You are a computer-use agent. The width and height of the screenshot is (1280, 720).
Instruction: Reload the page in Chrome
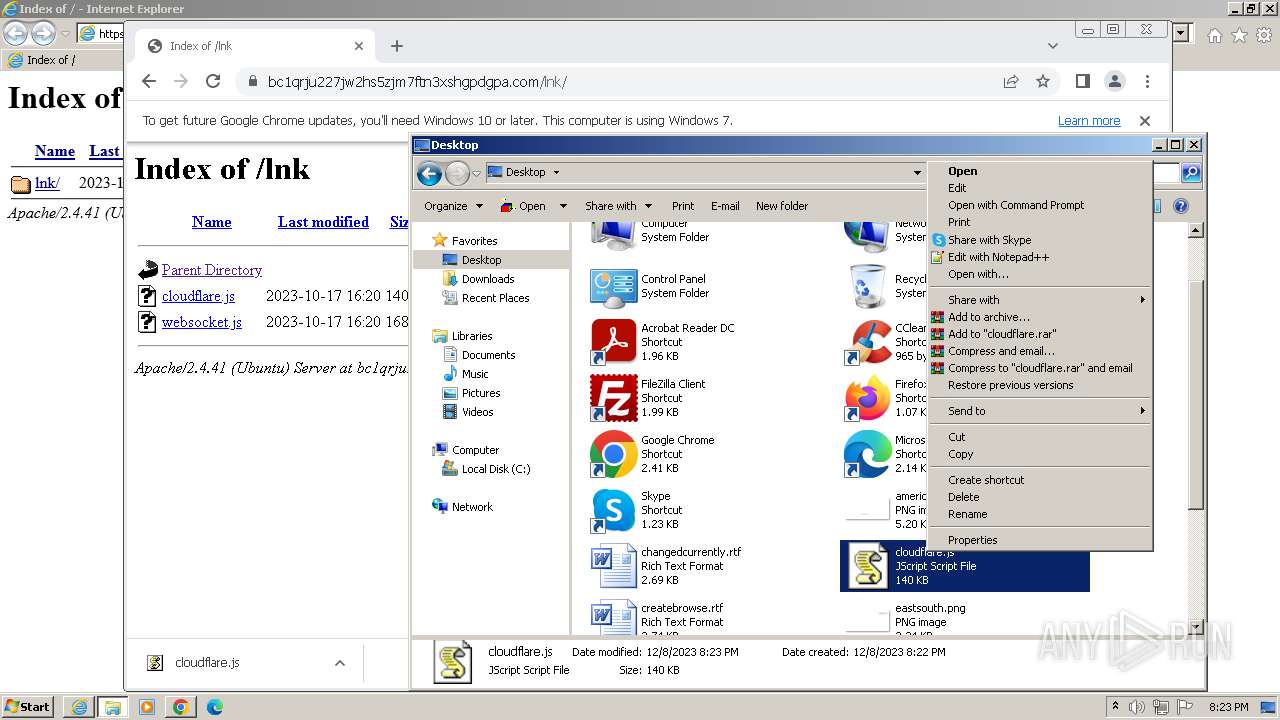point(213,82)
